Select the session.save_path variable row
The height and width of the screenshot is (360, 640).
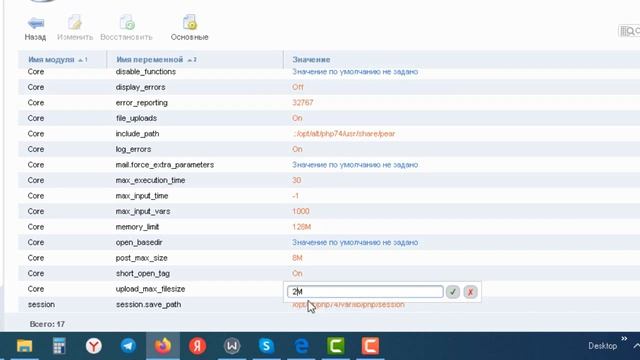click(x=329, y=304)
